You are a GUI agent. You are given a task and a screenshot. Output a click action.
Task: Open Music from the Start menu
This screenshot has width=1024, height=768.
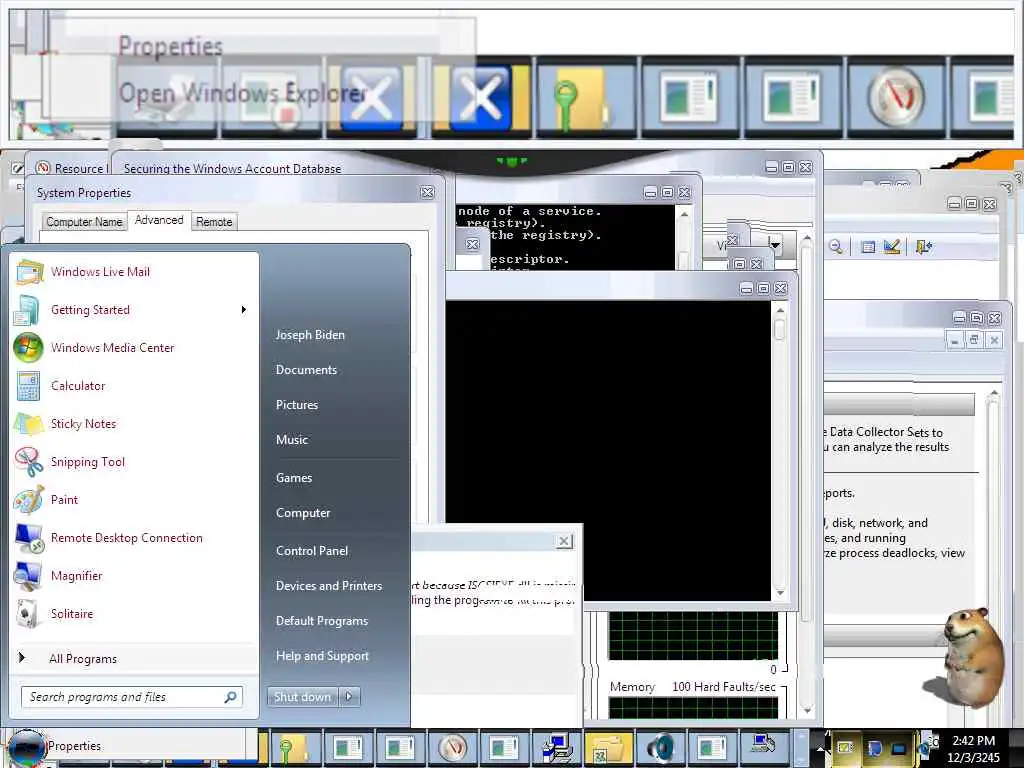point(292,440)
